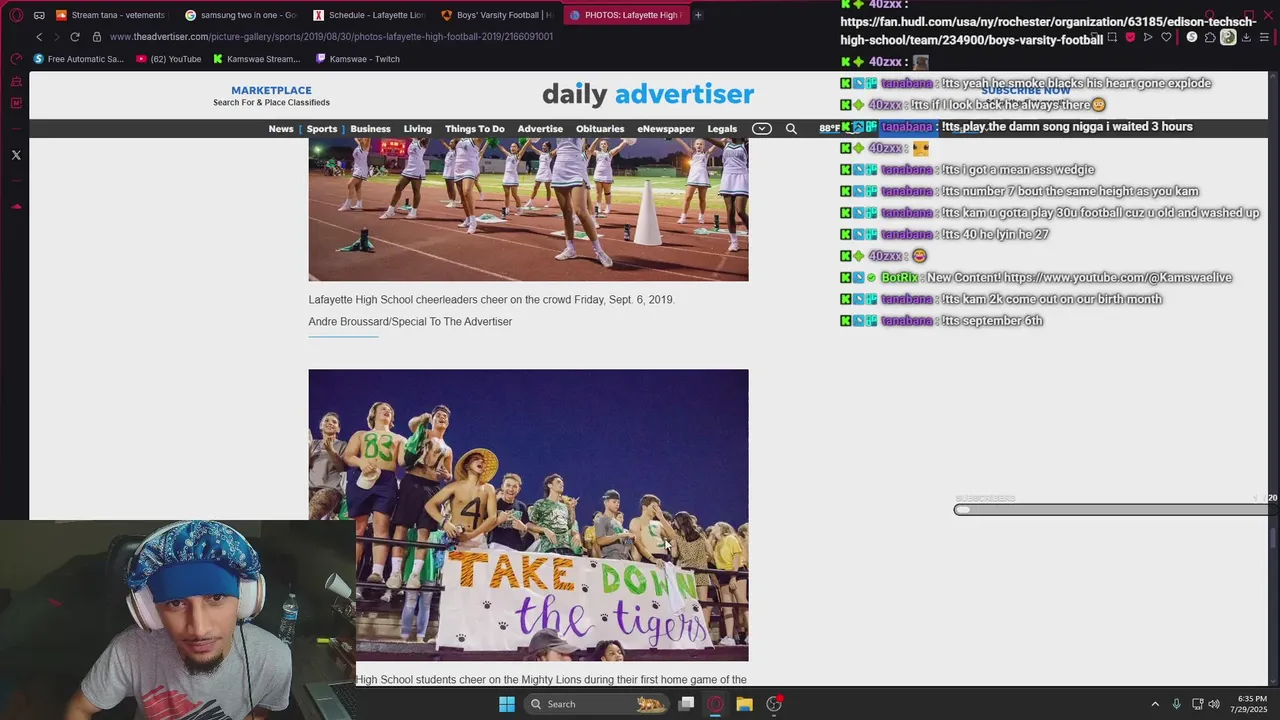Image resolution: width=1280 pixels, height=720 pixels.
Task: Go back with the browser back arrow
Action: 39,37
